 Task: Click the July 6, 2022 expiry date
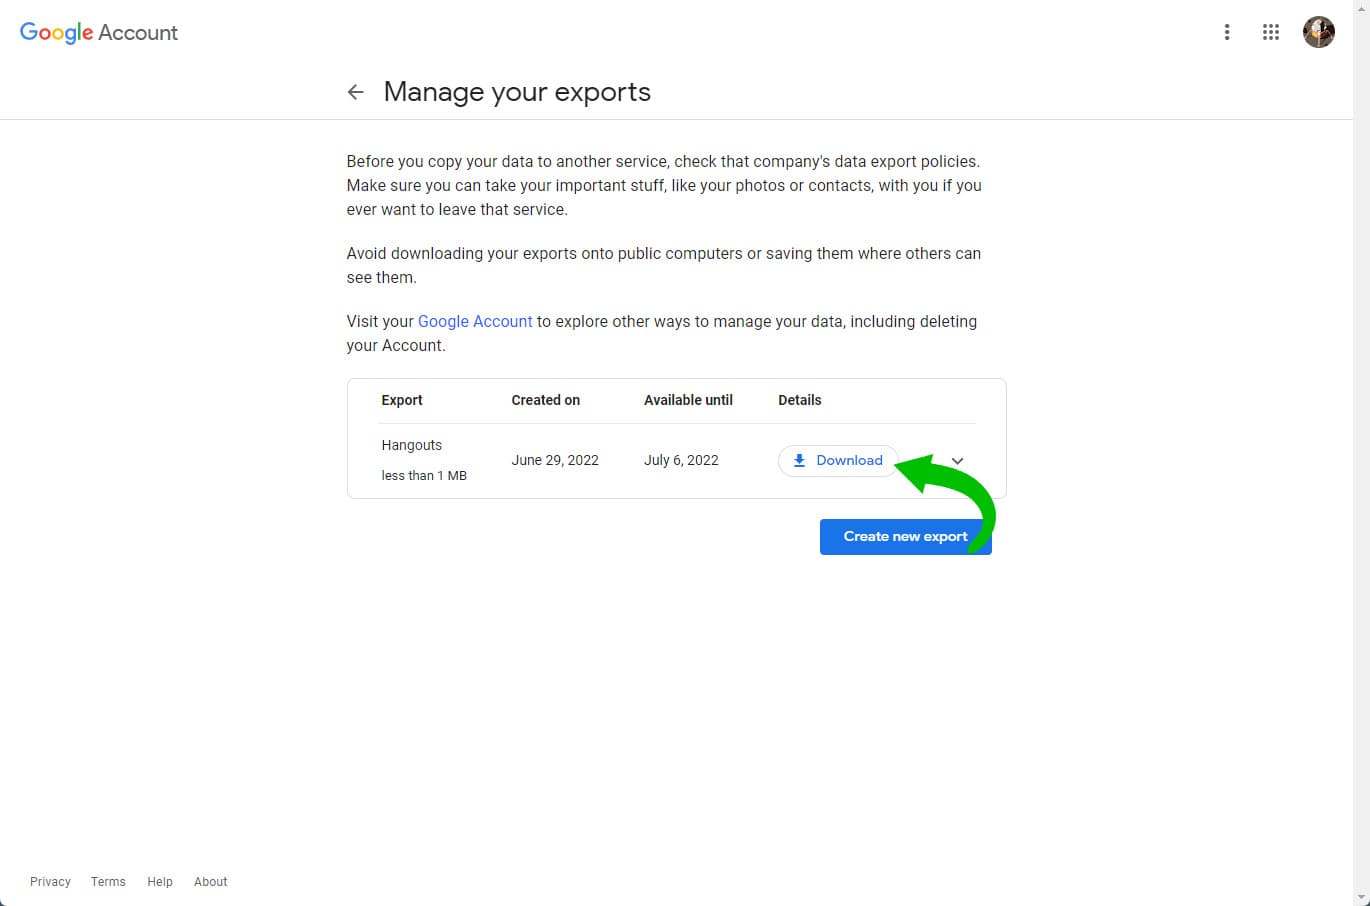(681, 460)
